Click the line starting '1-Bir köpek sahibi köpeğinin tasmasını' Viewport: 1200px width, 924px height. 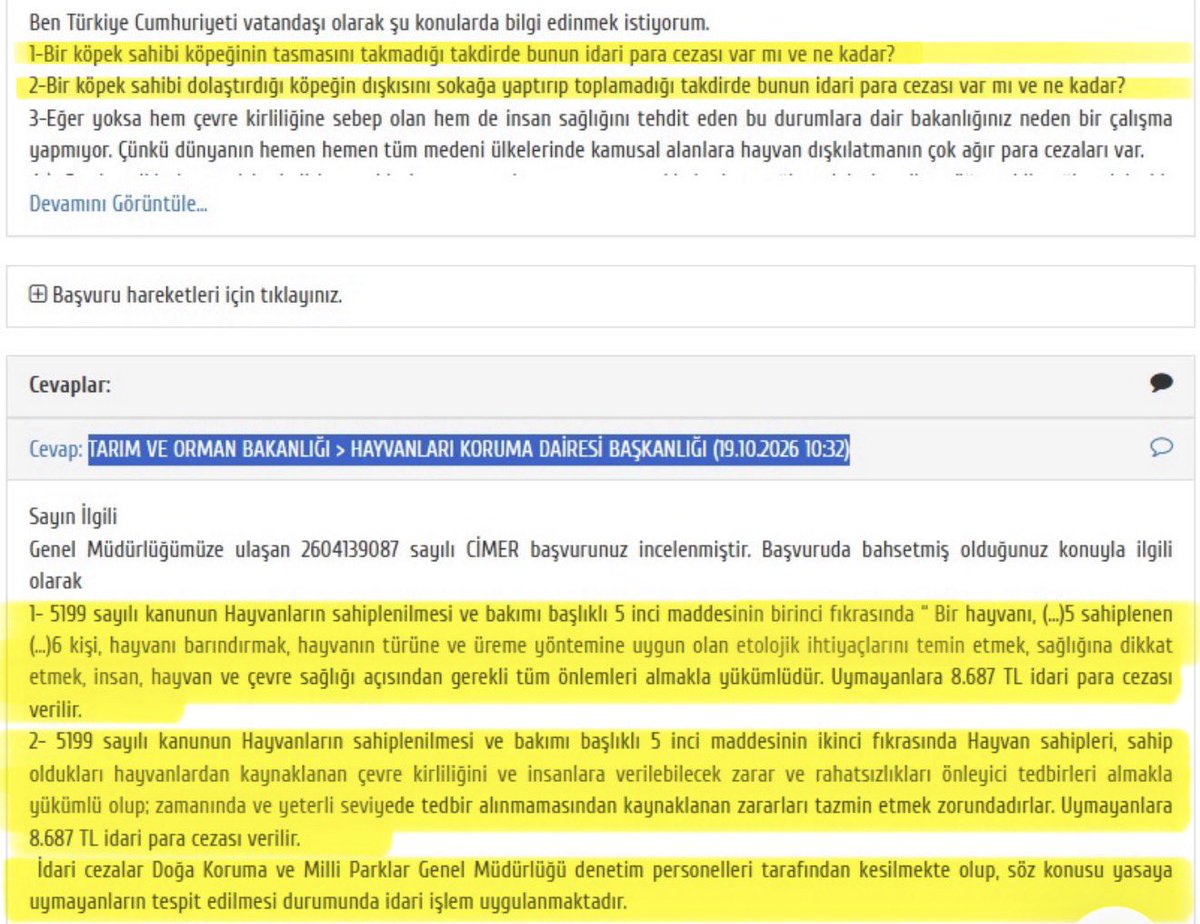pos(462,54)
